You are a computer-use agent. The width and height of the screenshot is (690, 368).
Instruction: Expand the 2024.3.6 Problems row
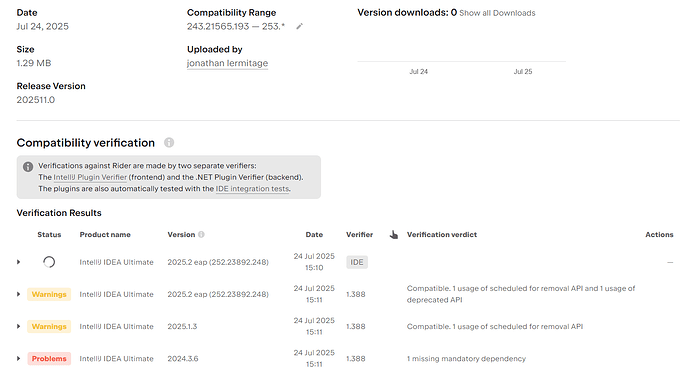coord(18,358)
